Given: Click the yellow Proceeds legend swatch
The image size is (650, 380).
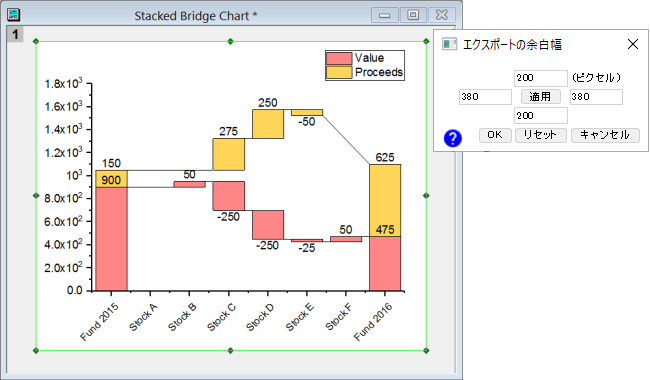Looking at the screenshot, I should tap(339, 72).
